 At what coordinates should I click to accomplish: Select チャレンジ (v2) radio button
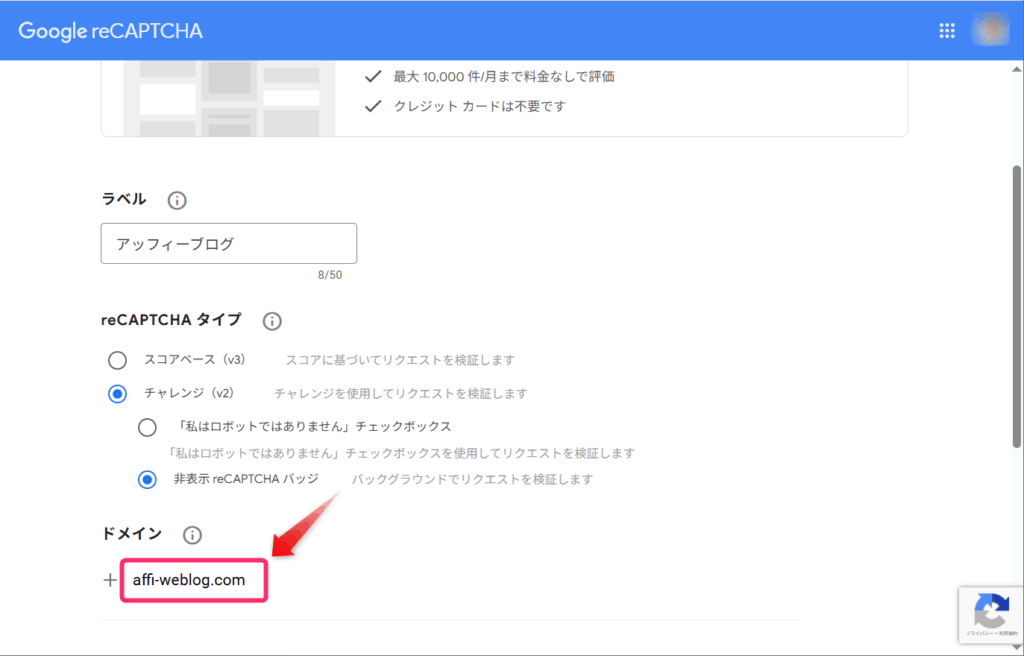(x=118, y=394)
